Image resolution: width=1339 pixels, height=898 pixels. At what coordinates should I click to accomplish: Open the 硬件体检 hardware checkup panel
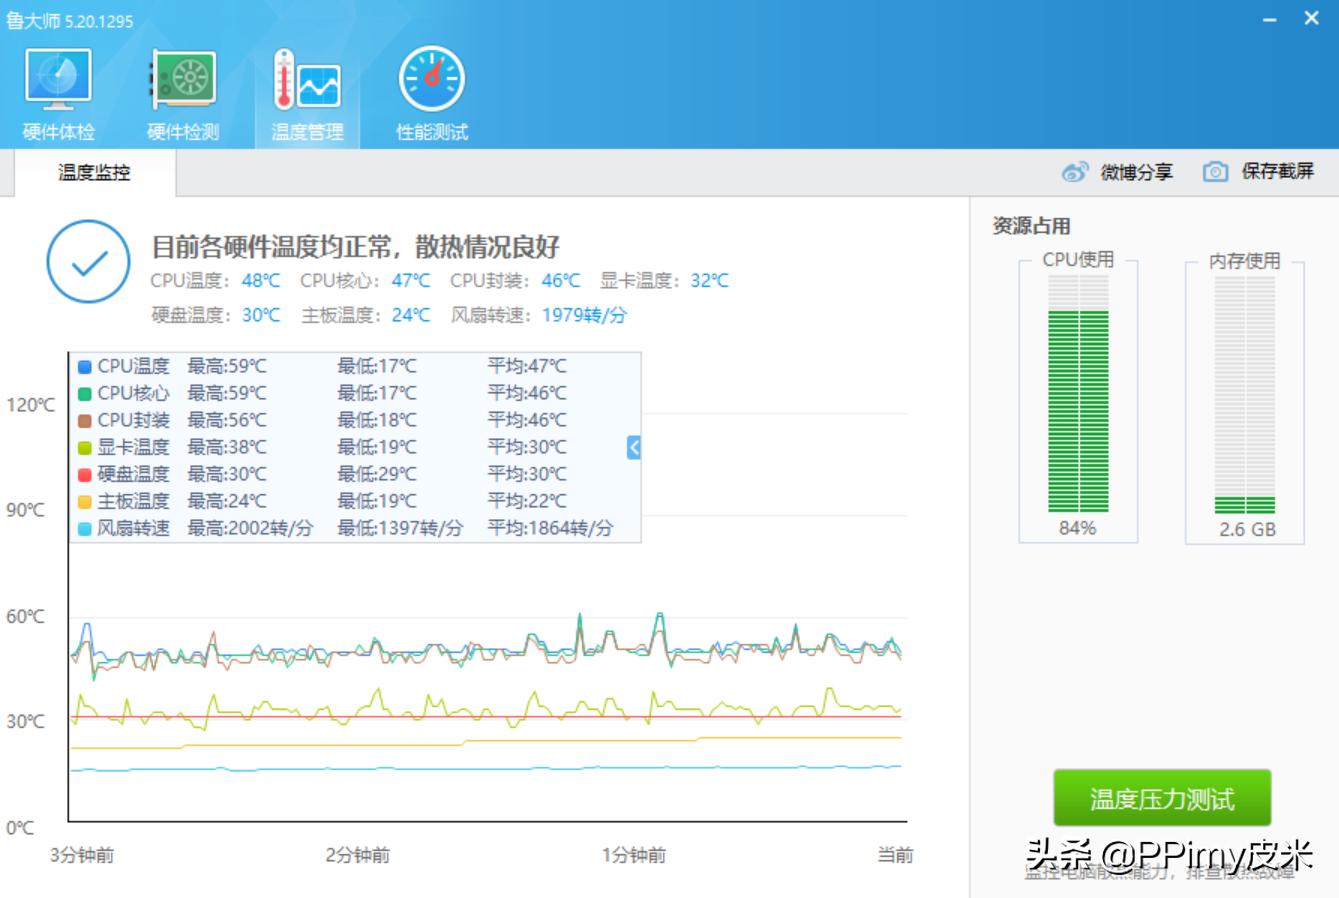point(56,90)
